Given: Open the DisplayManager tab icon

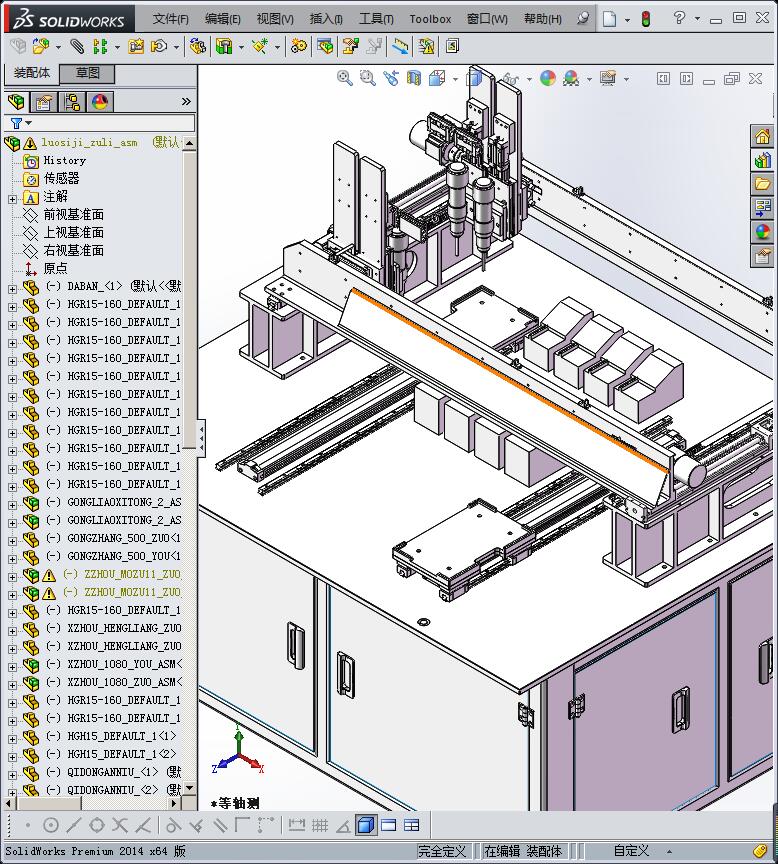Looking at the screenshot, I should coord(100,102).
